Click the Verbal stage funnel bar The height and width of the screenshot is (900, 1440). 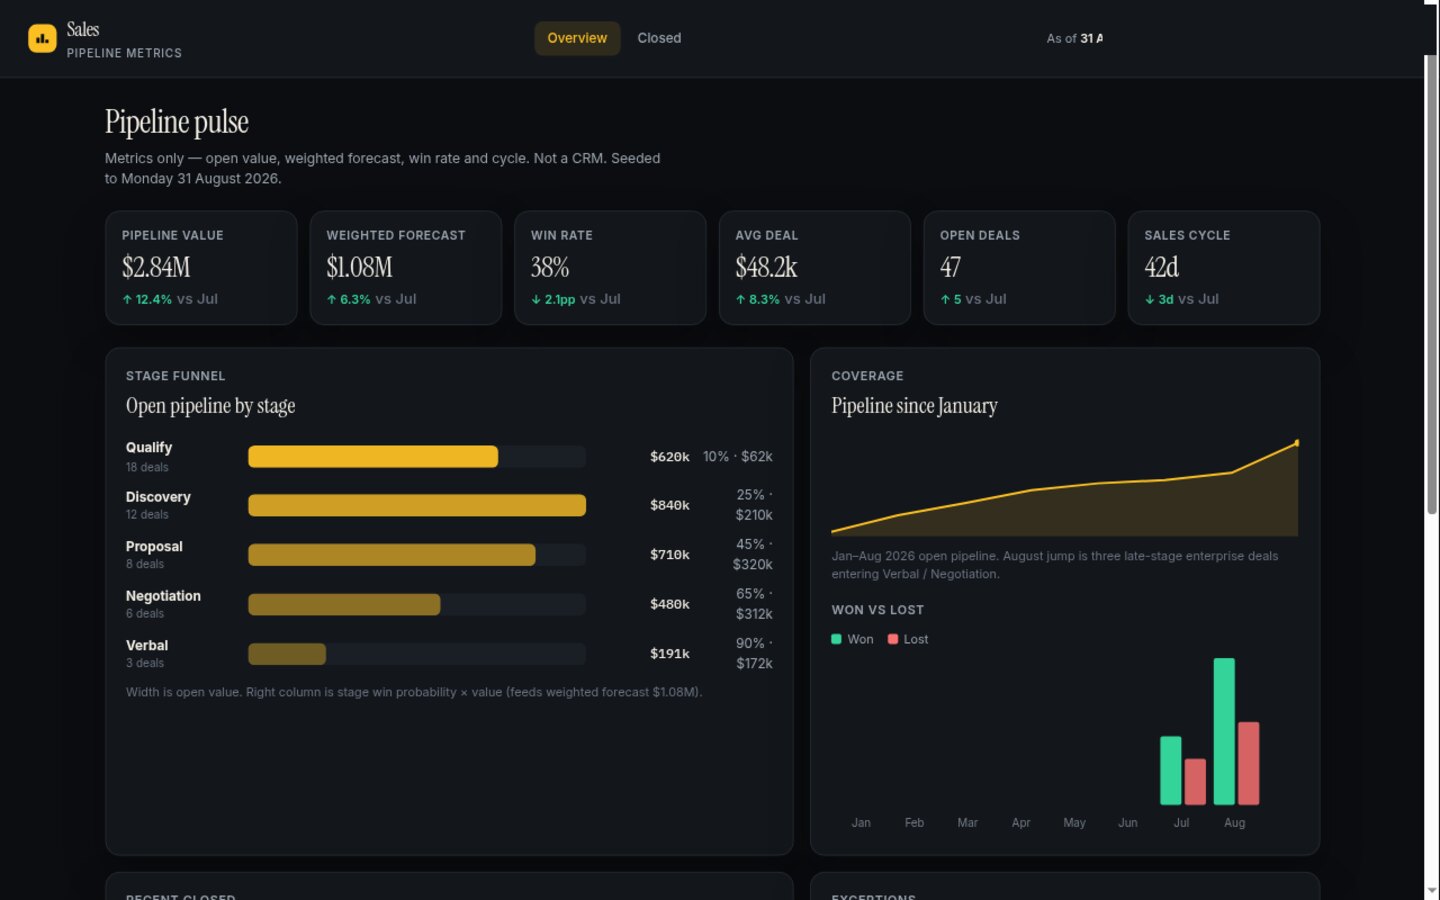(287, 654)
